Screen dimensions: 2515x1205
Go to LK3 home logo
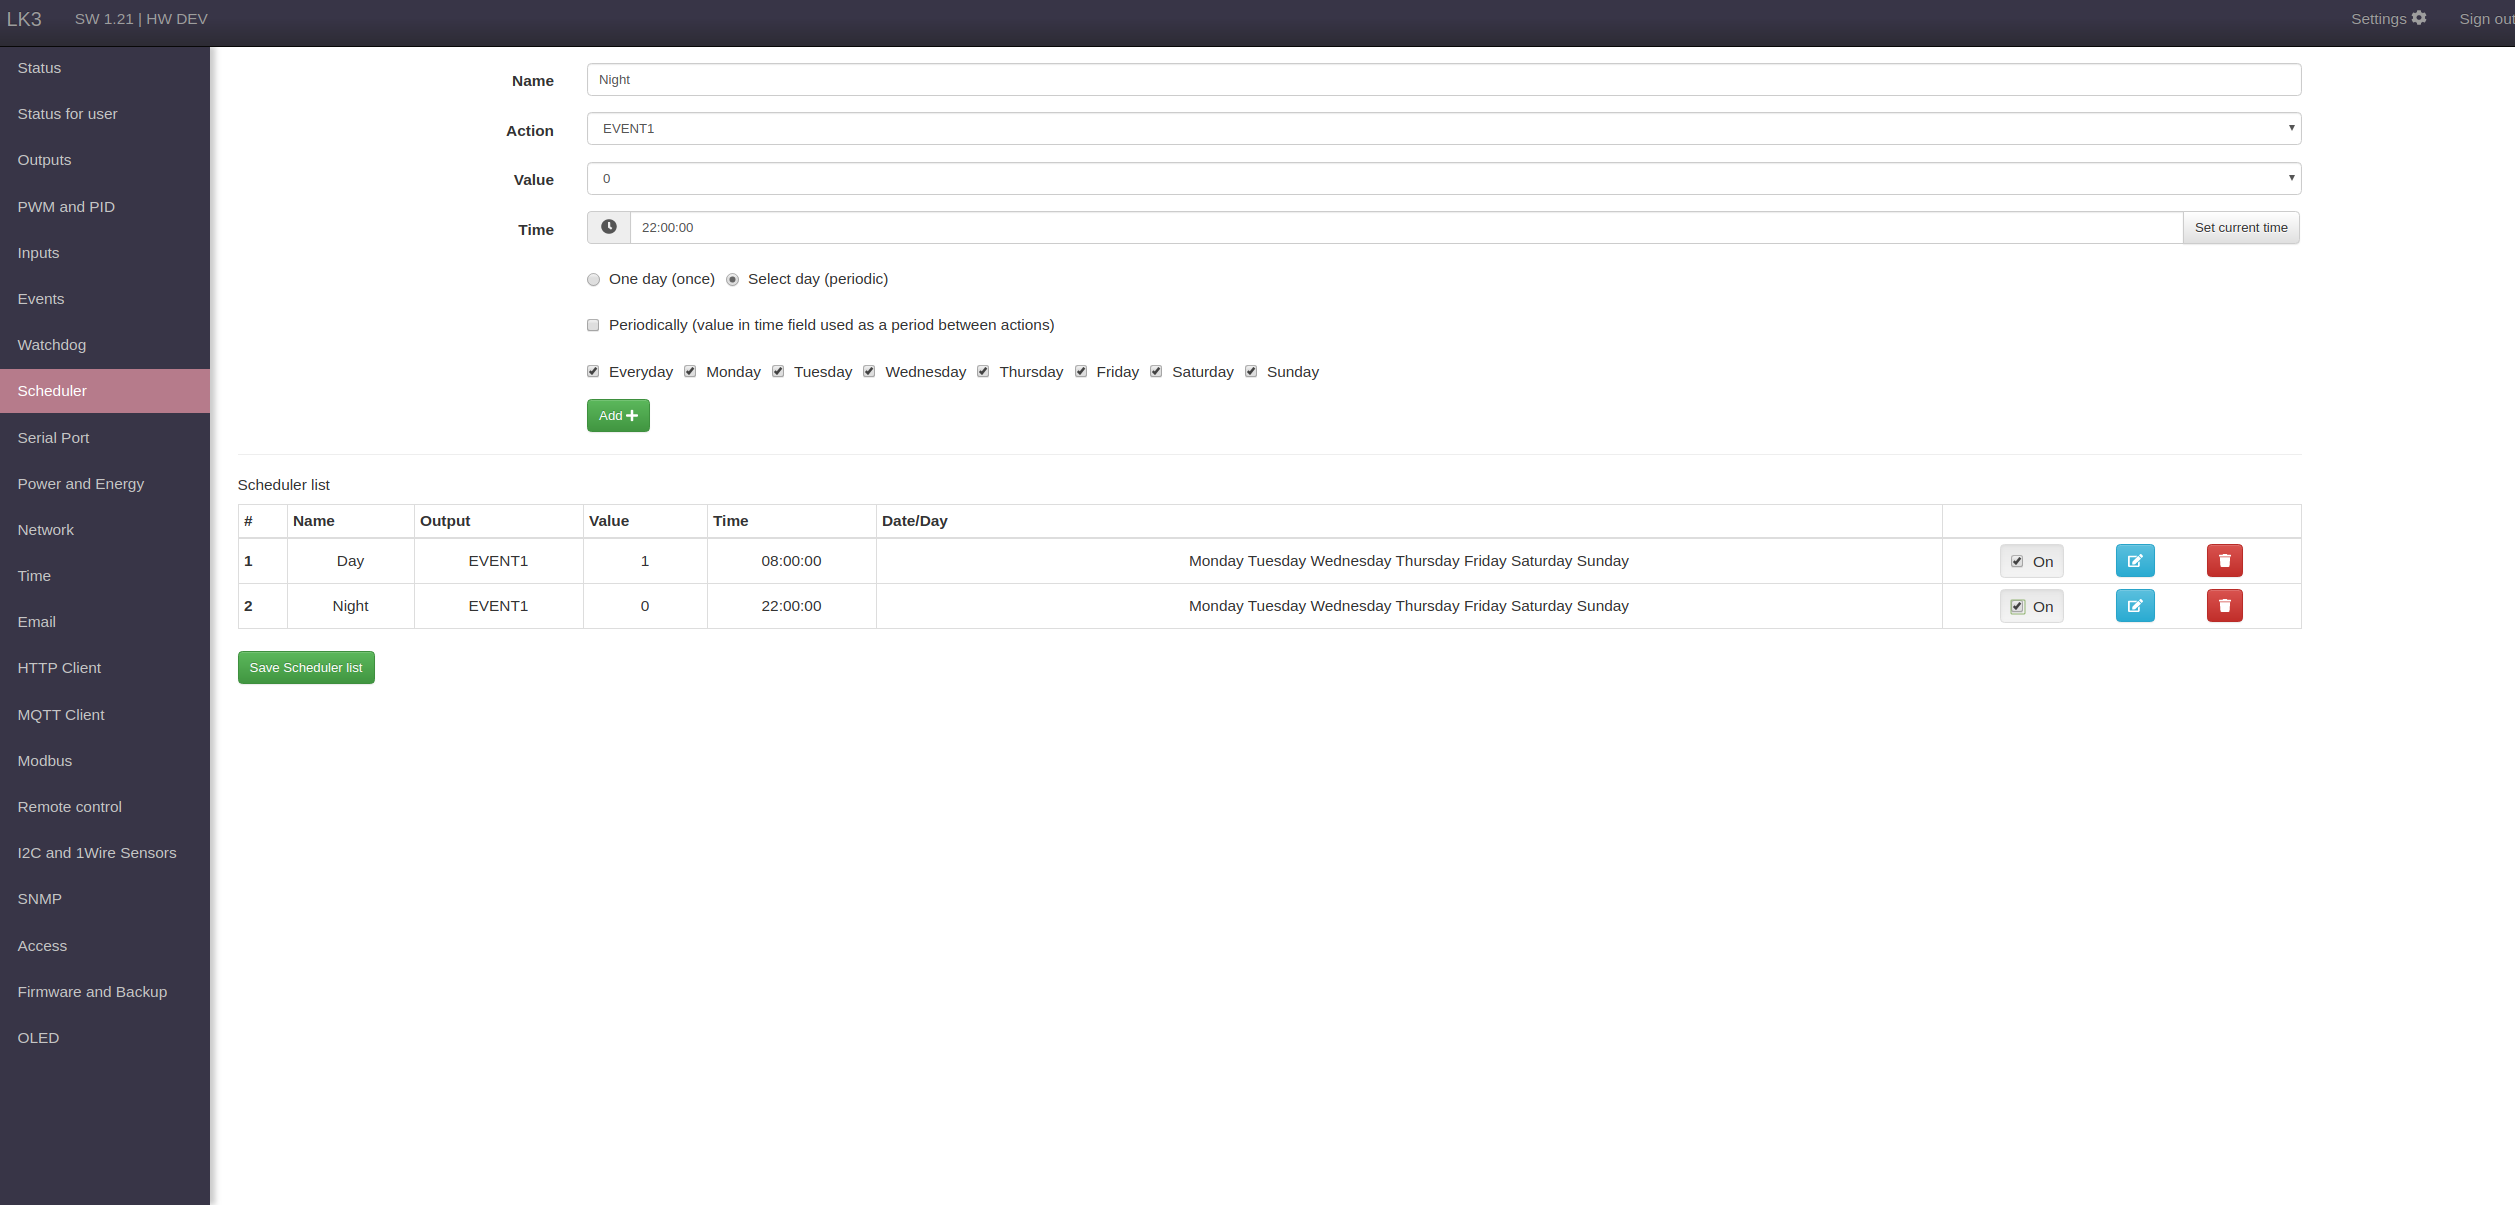coord(24,19)
